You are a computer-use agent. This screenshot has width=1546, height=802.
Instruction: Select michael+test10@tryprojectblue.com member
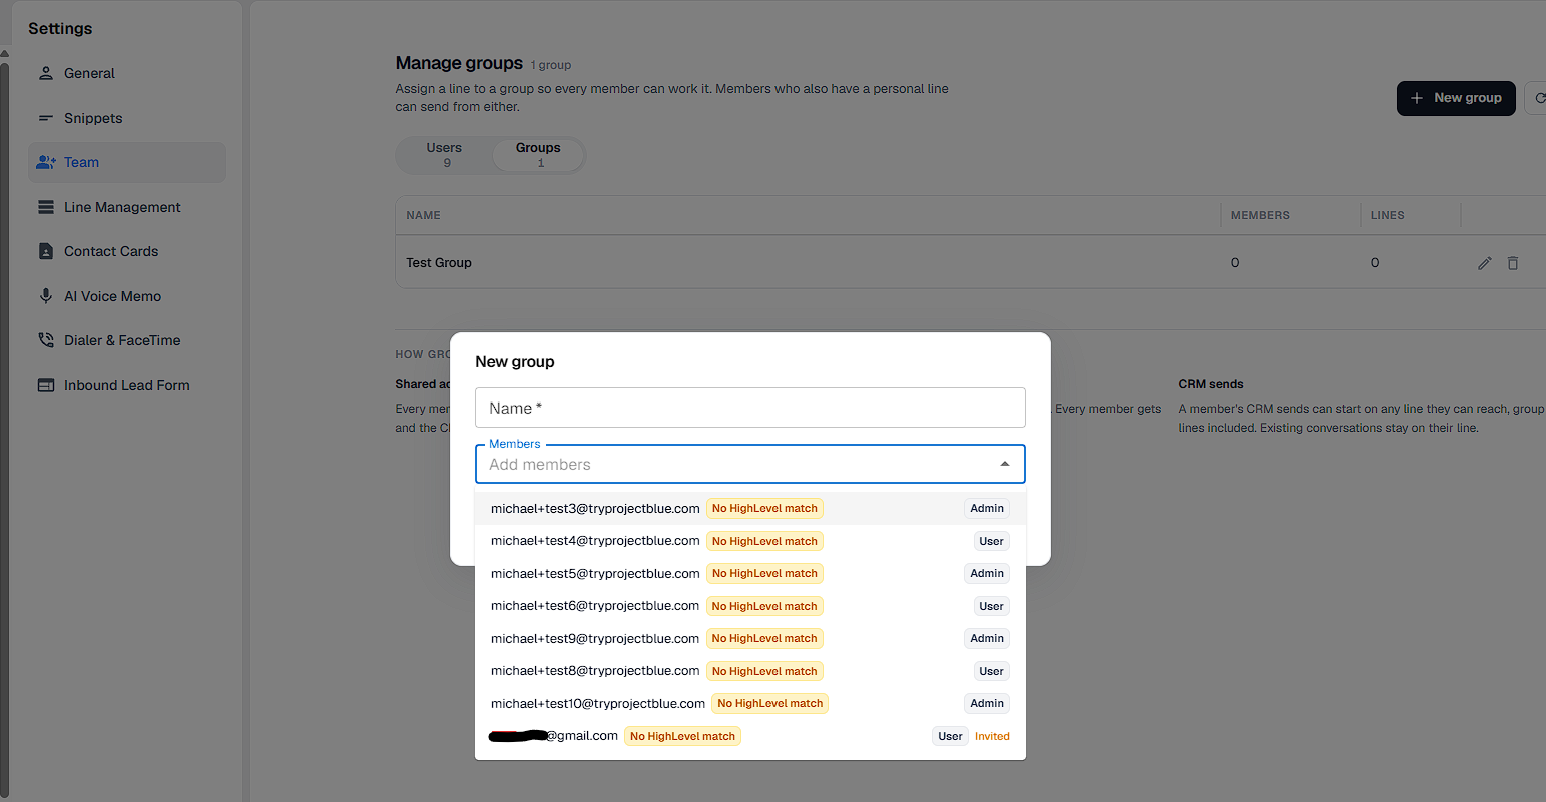[750, 703]
